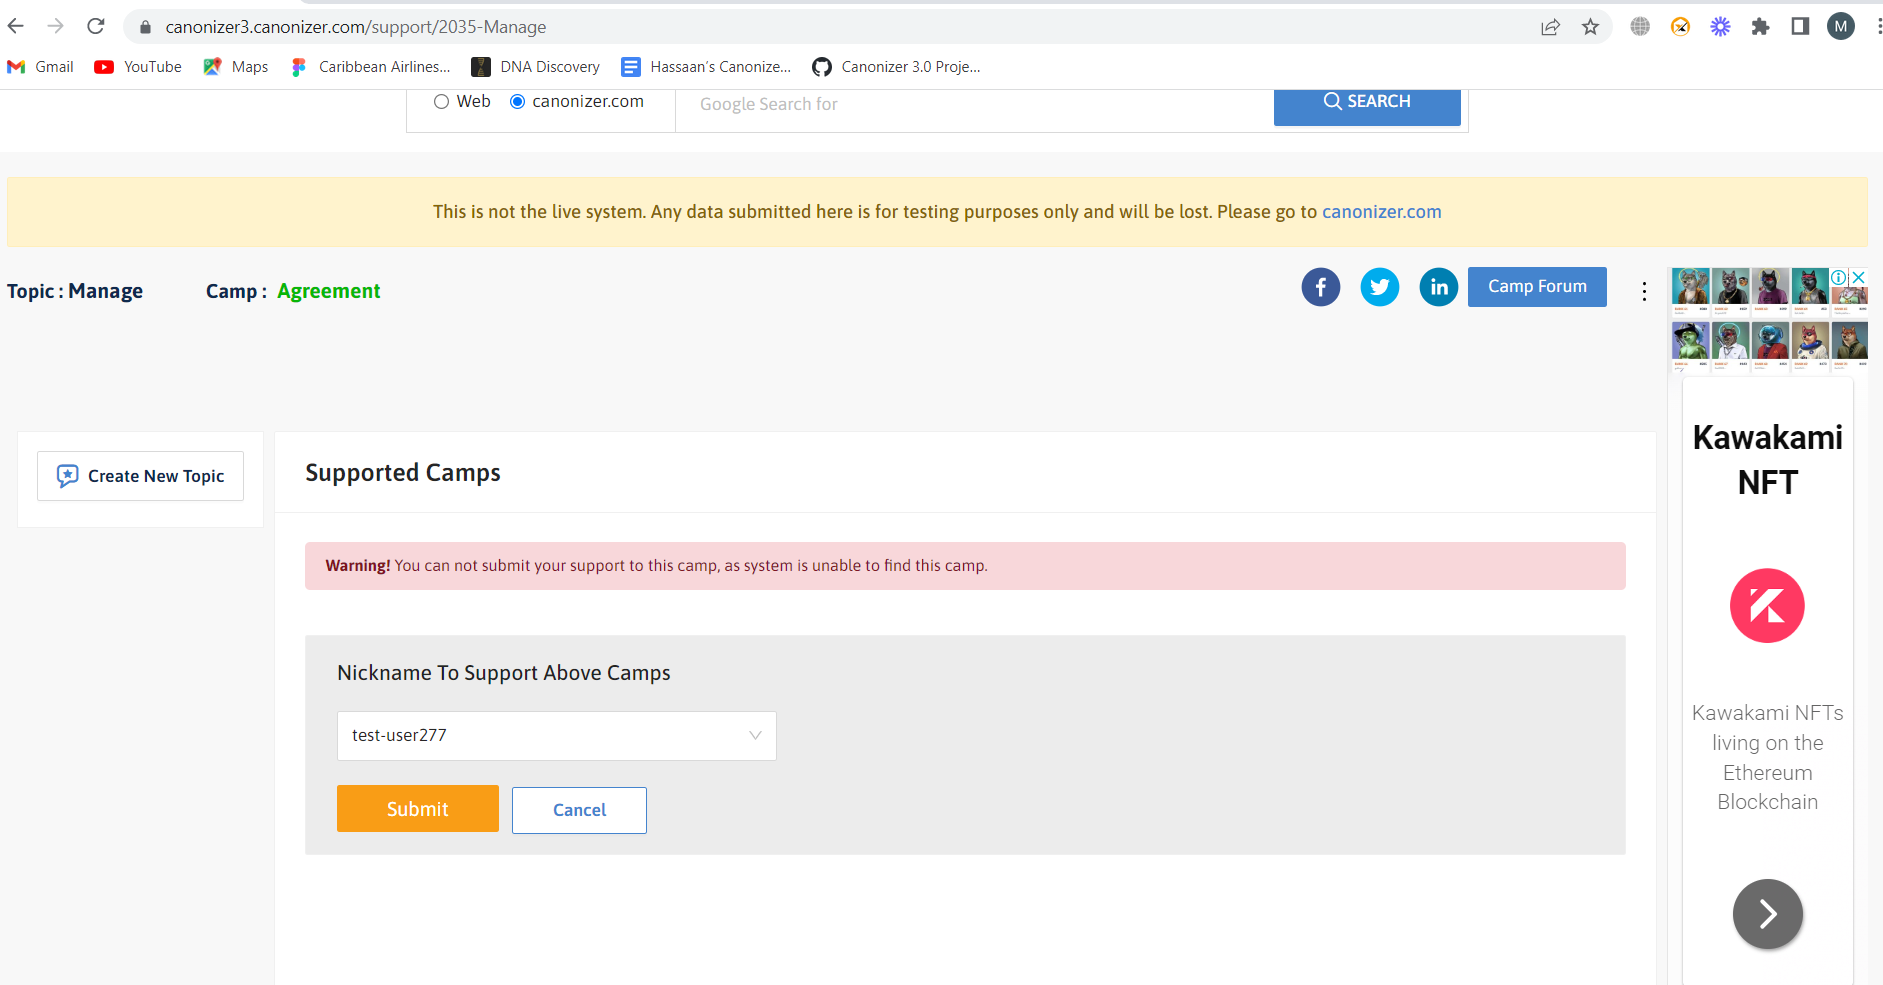1883x985 pixels.
Task: Share using the LinkedIn icon
Action: click(1439, 287)
